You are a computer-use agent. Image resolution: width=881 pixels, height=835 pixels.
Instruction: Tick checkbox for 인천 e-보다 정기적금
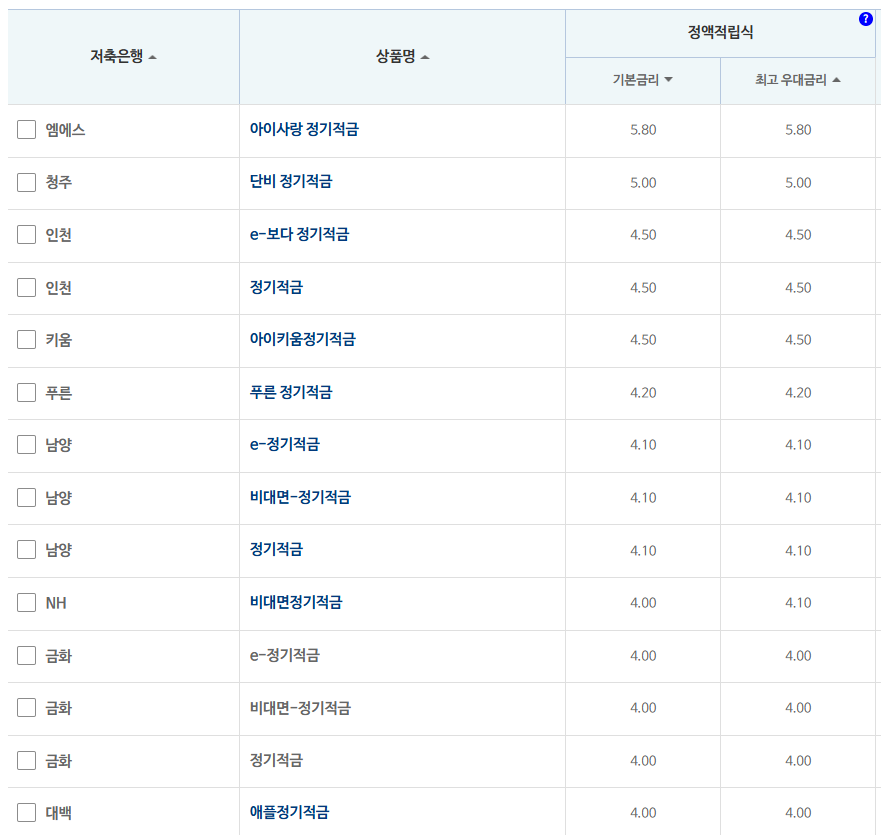point(26,234)
